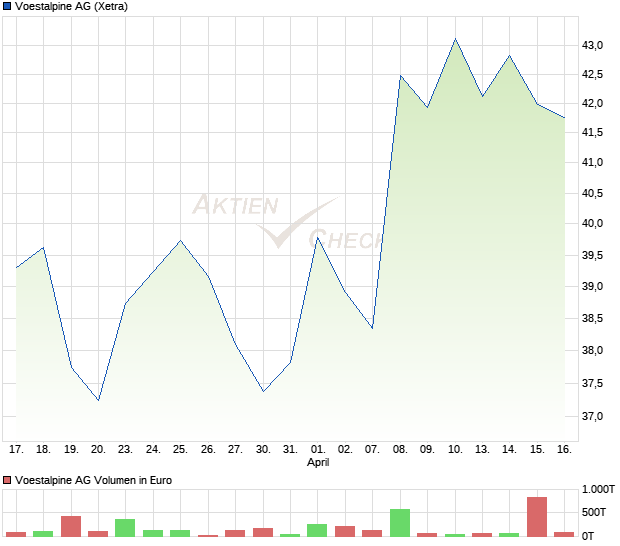Click the red volume bar for 27.
Image resolution: width=620 pixels, height=546 pixels.
pos(235,533)
